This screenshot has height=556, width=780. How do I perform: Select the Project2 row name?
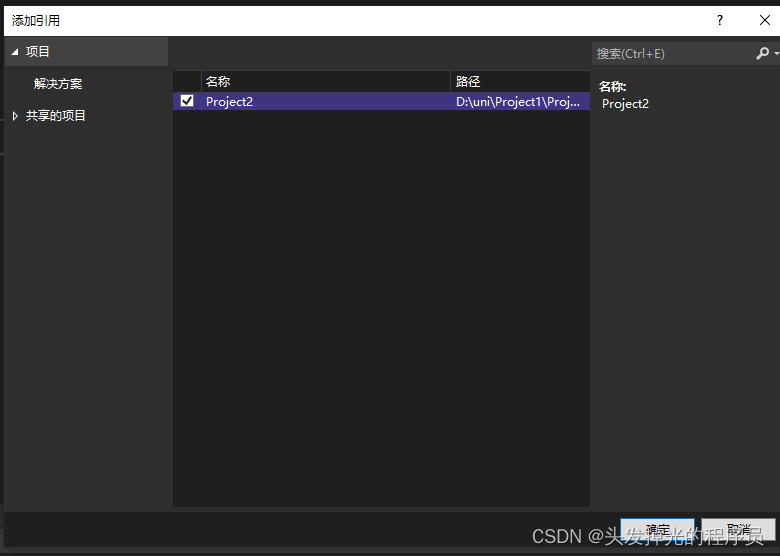pyautogui.click(x=229, y=101)
